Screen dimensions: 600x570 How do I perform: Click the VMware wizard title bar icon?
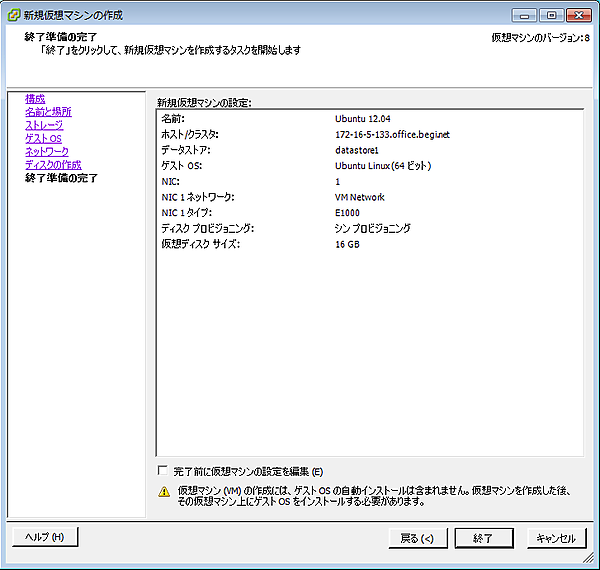(14, 15)
